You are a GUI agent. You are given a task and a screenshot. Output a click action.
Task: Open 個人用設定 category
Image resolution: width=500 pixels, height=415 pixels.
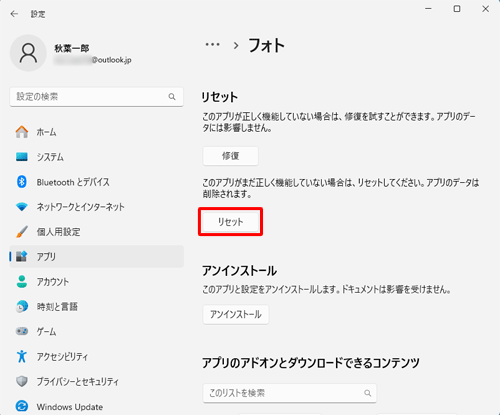[x=97, y=232]
